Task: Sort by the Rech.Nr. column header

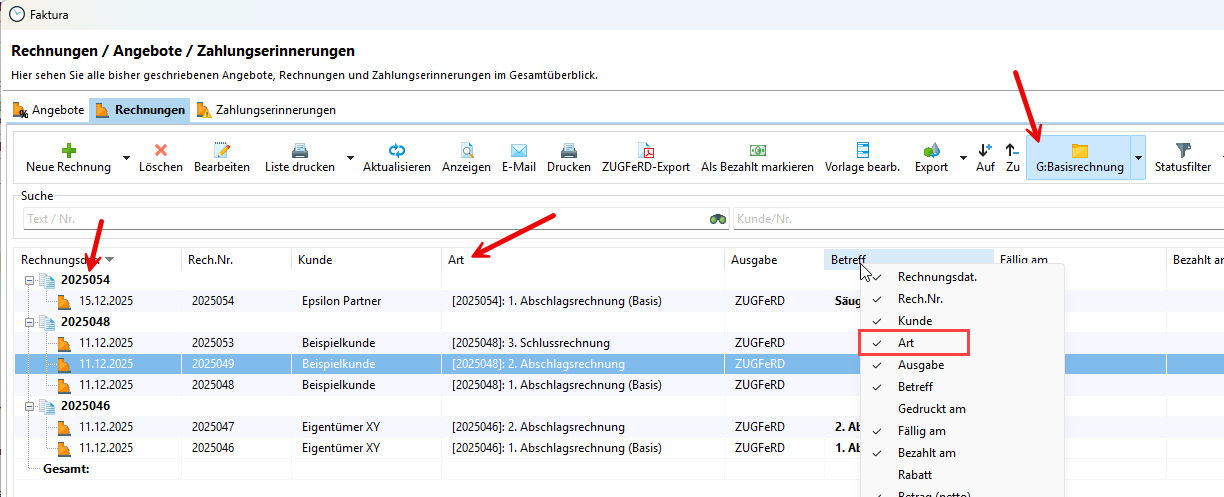Action: [x=210, y=260]
